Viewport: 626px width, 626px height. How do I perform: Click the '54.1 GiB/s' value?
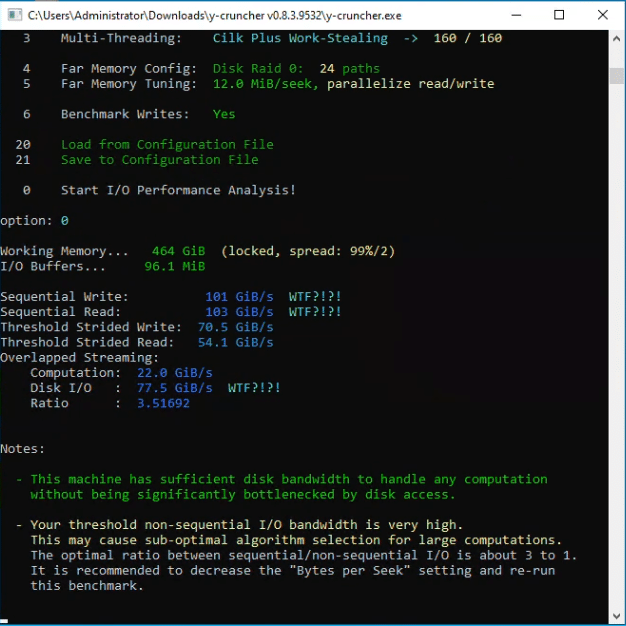[236, 342]
